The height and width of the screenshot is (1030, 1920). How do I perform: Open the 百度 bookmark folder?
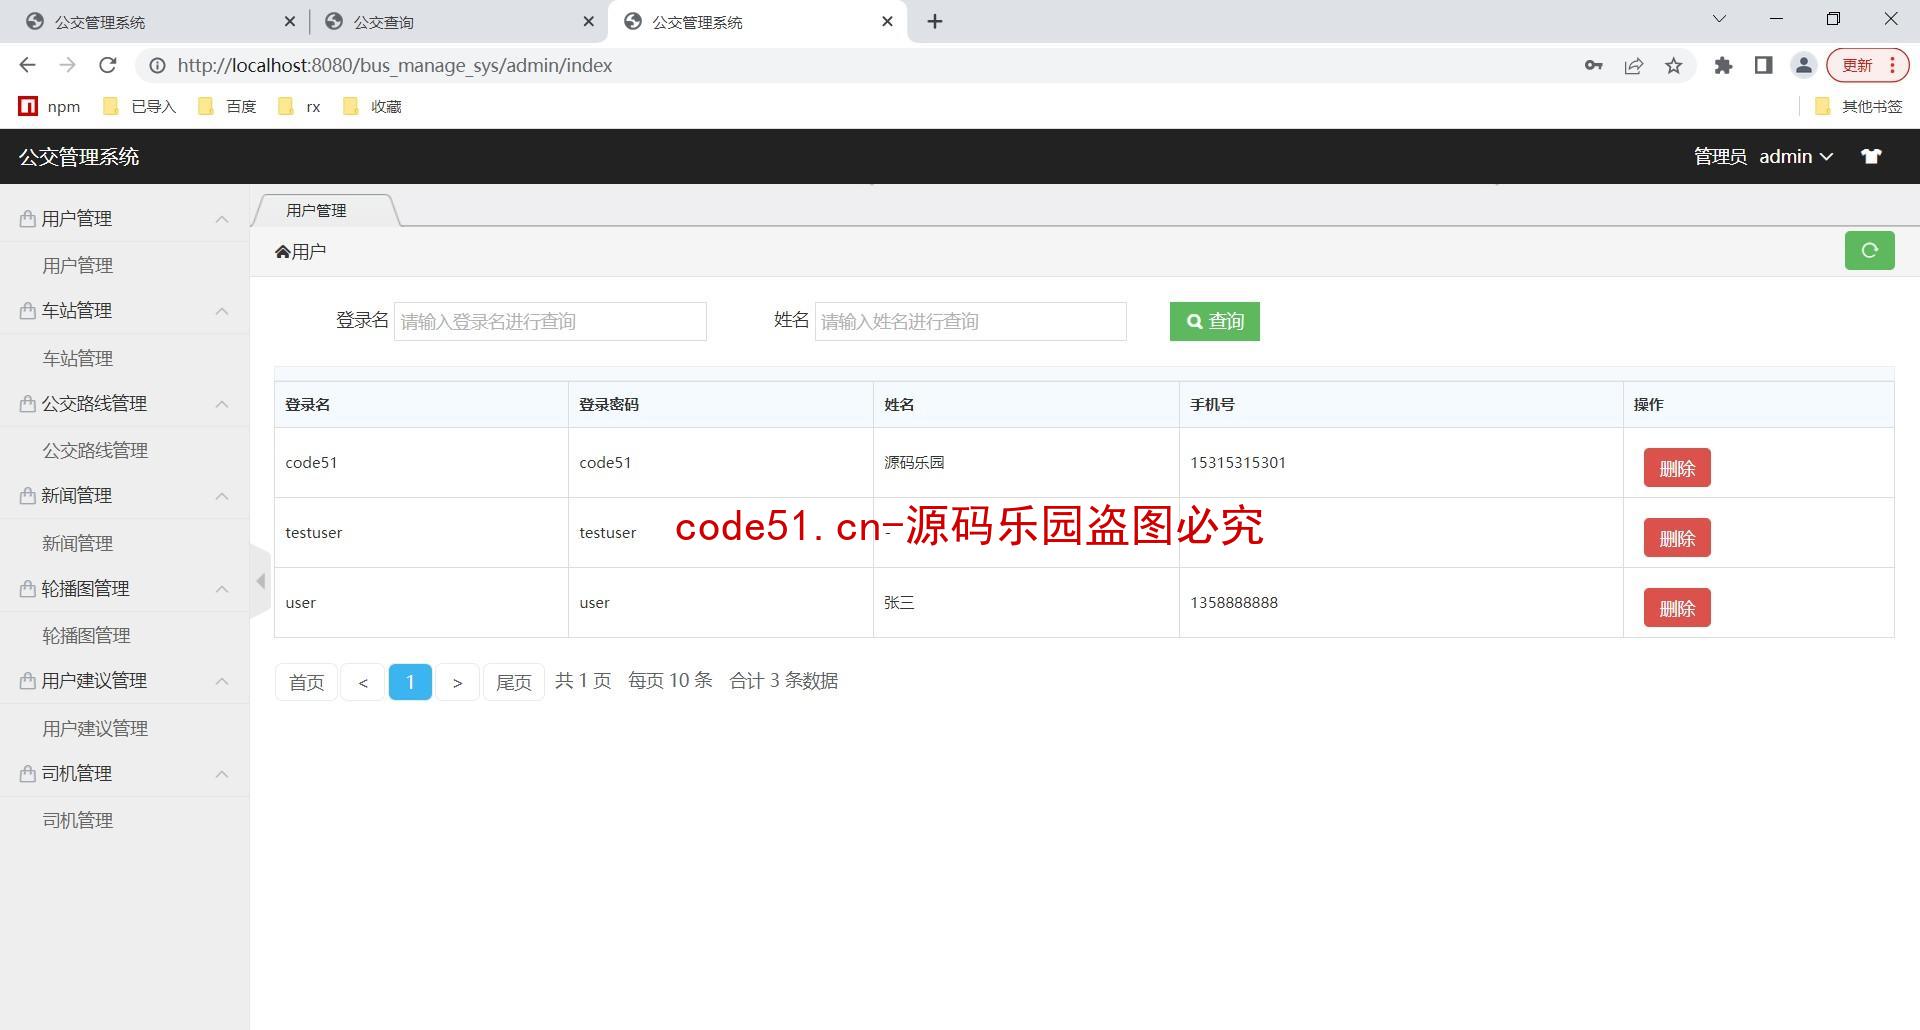click(228, 106)
